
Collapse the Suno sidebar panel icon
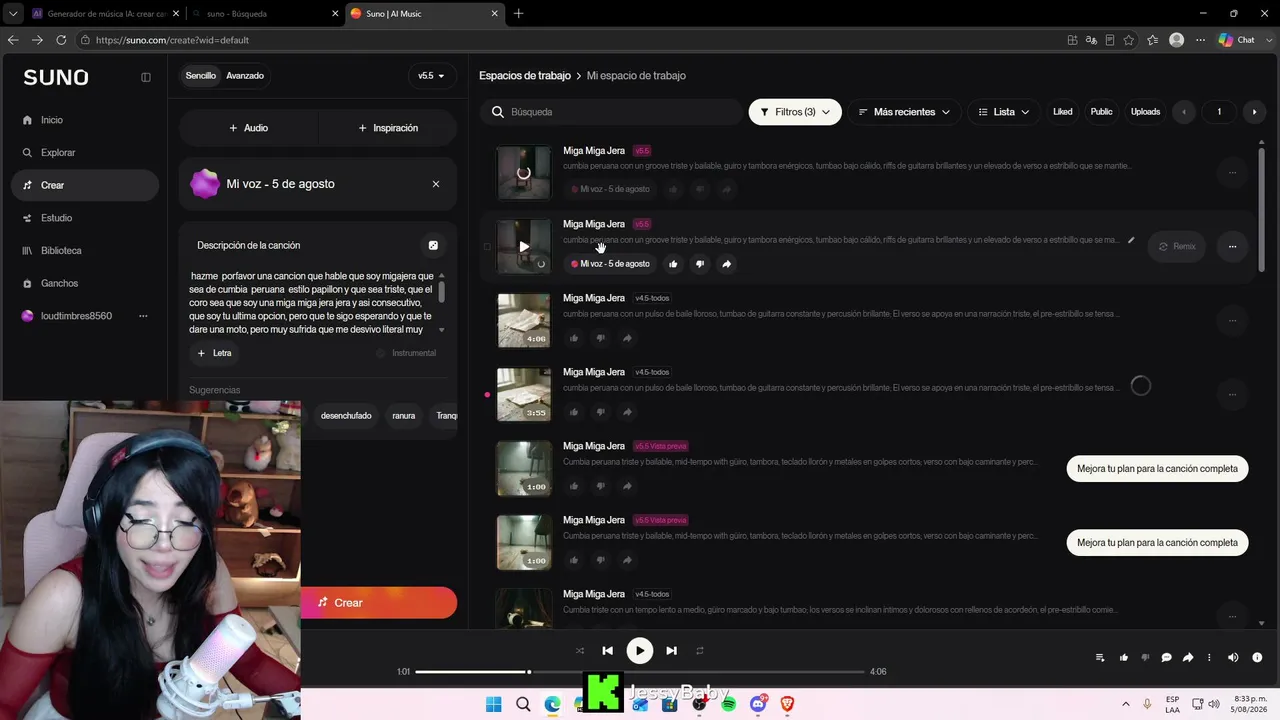pyautogui.click(x=146, y=77)
